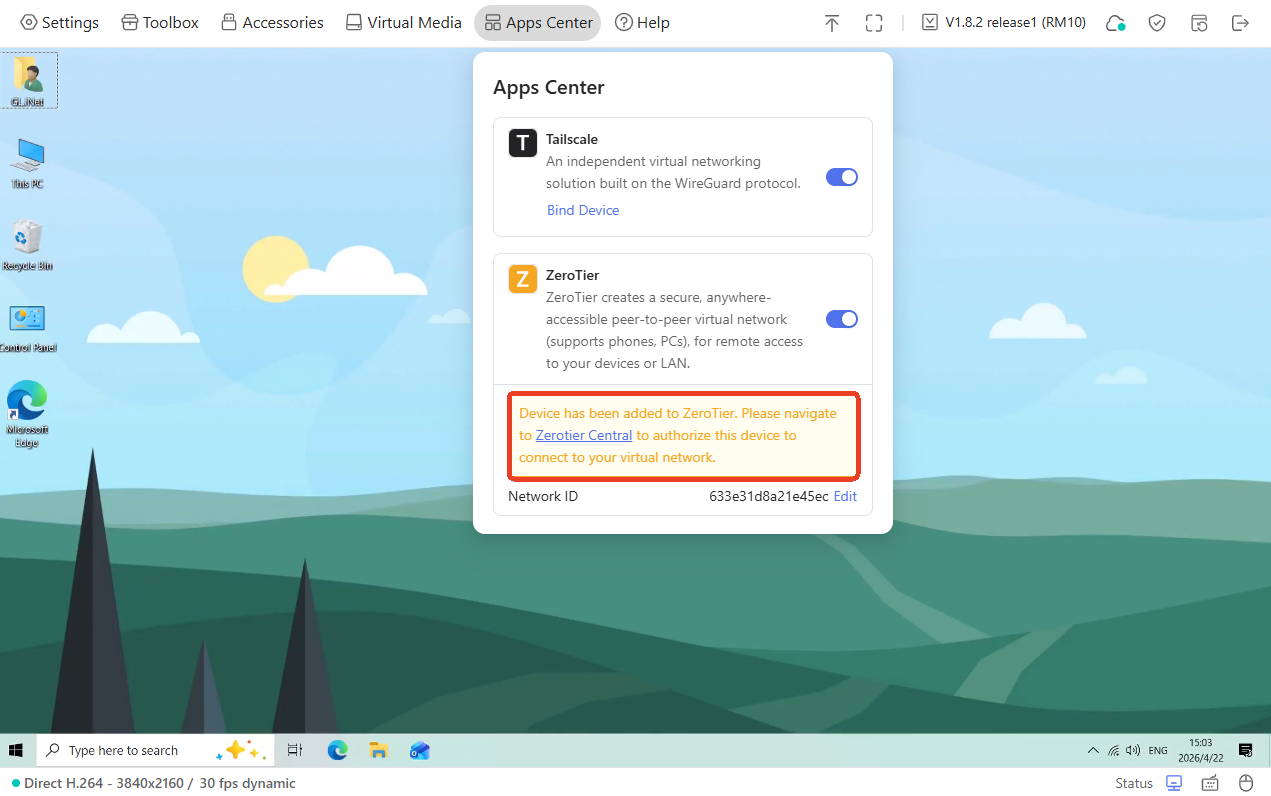The image size is (1271, 796).
Task: Open Microsoft Edge from the taskbar
Action: coord(338,750)
